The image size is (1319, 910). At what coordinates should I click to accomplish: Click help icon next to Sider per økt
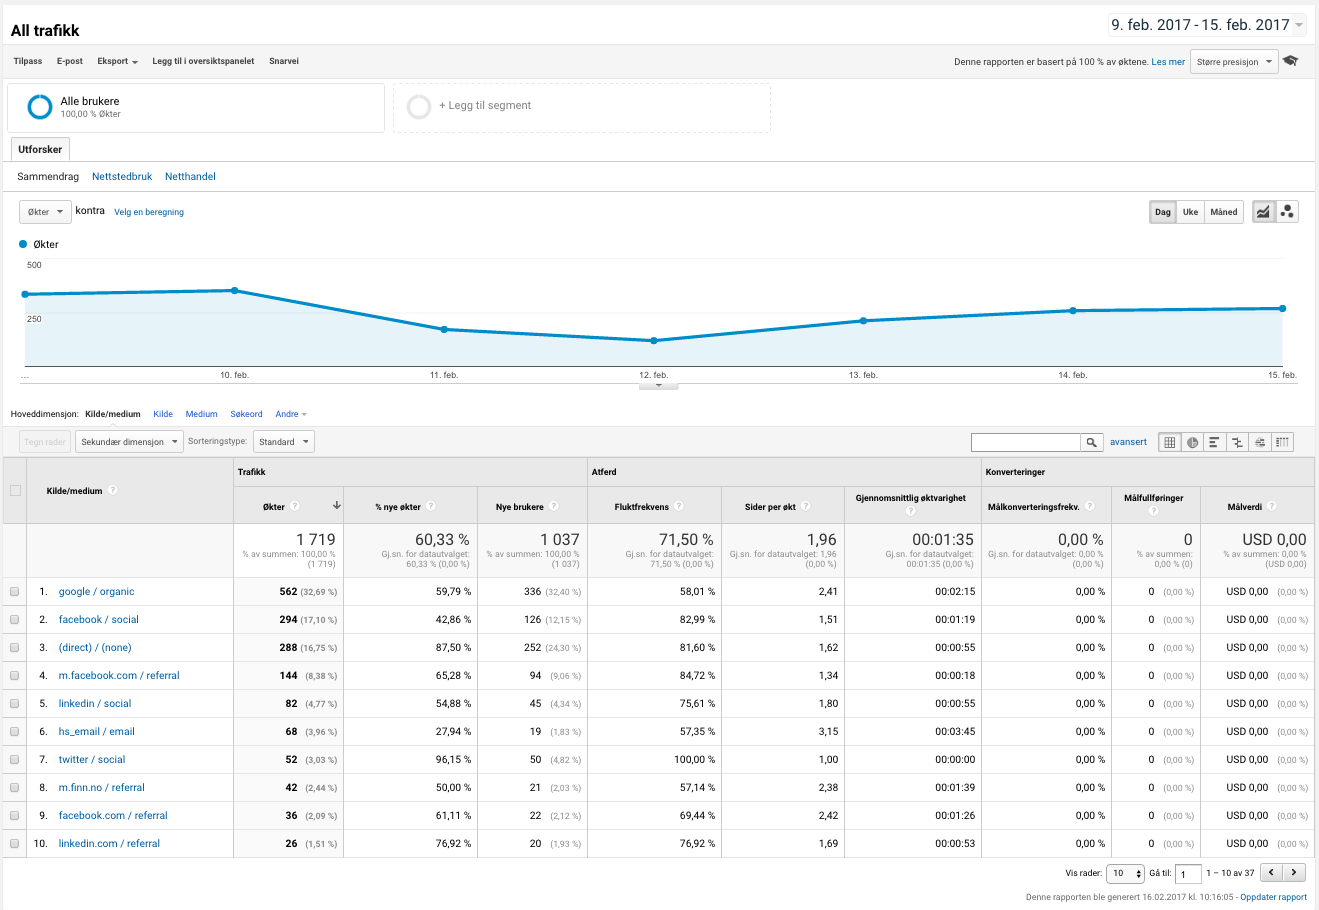pyautogui.click(x=806, y=506)
